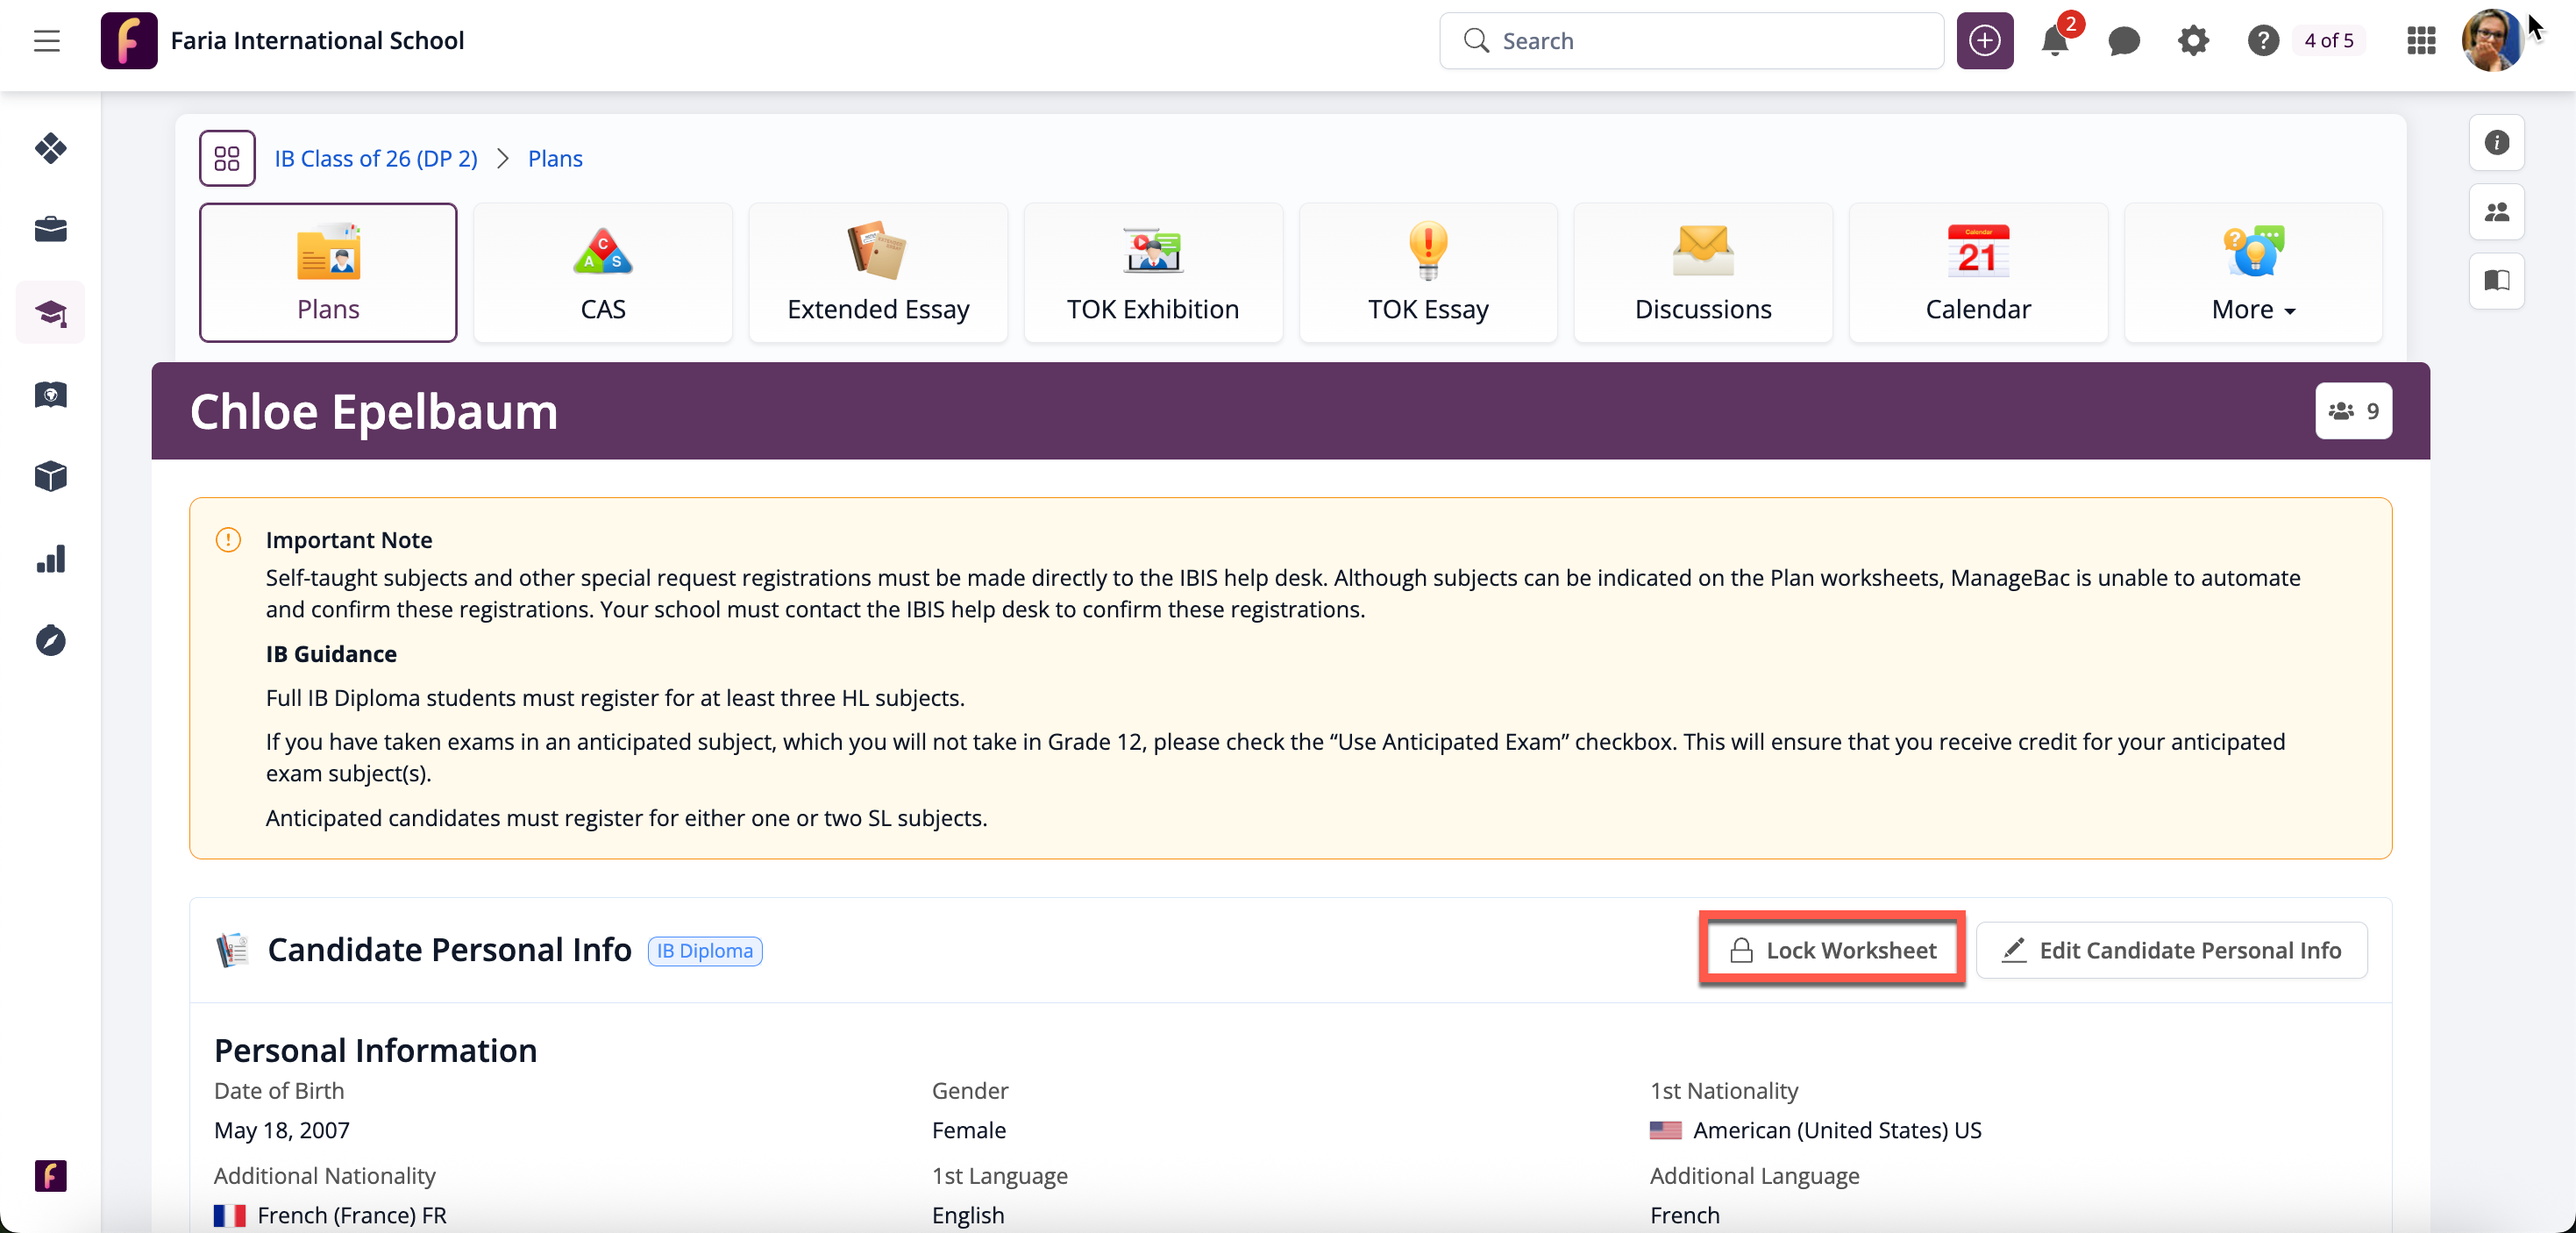The image size is (2576, 1233).
Task: Open the Extended Essay tab
Action: 877,273
